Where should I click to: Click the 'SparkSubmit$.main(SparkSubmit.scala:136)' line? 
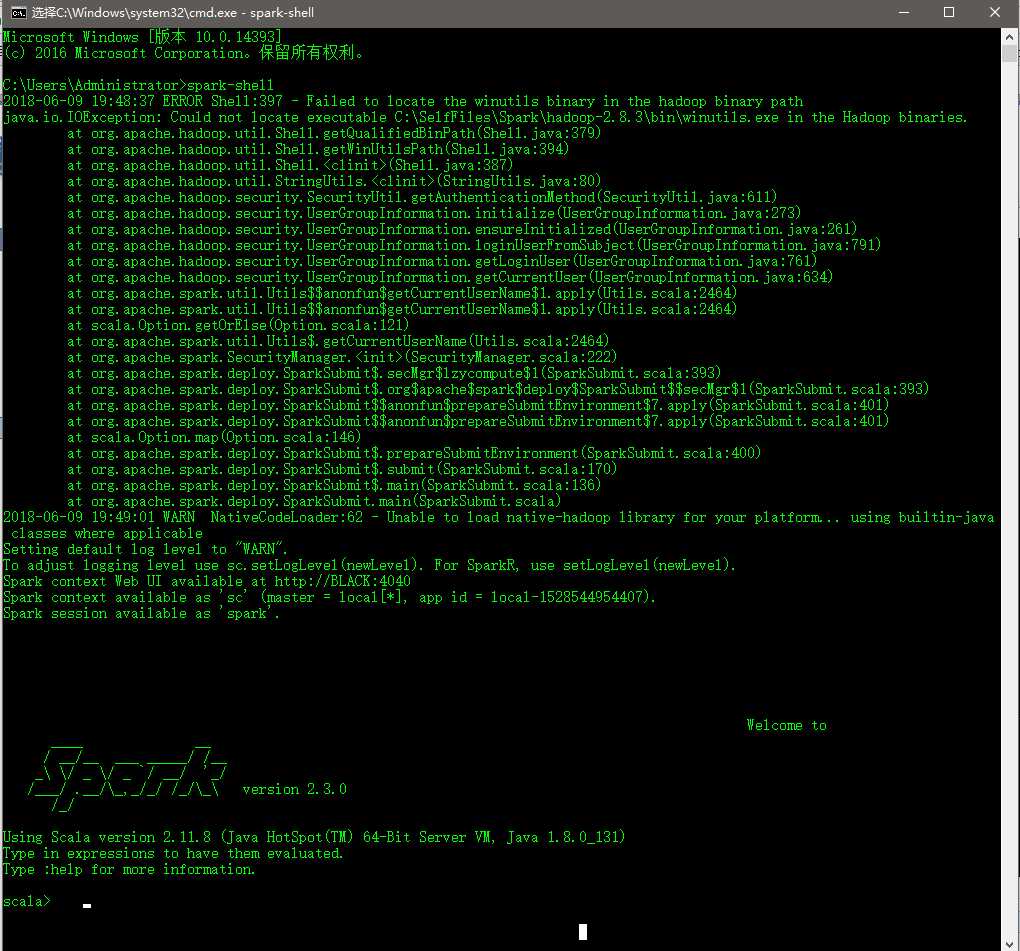click(334, 485)
